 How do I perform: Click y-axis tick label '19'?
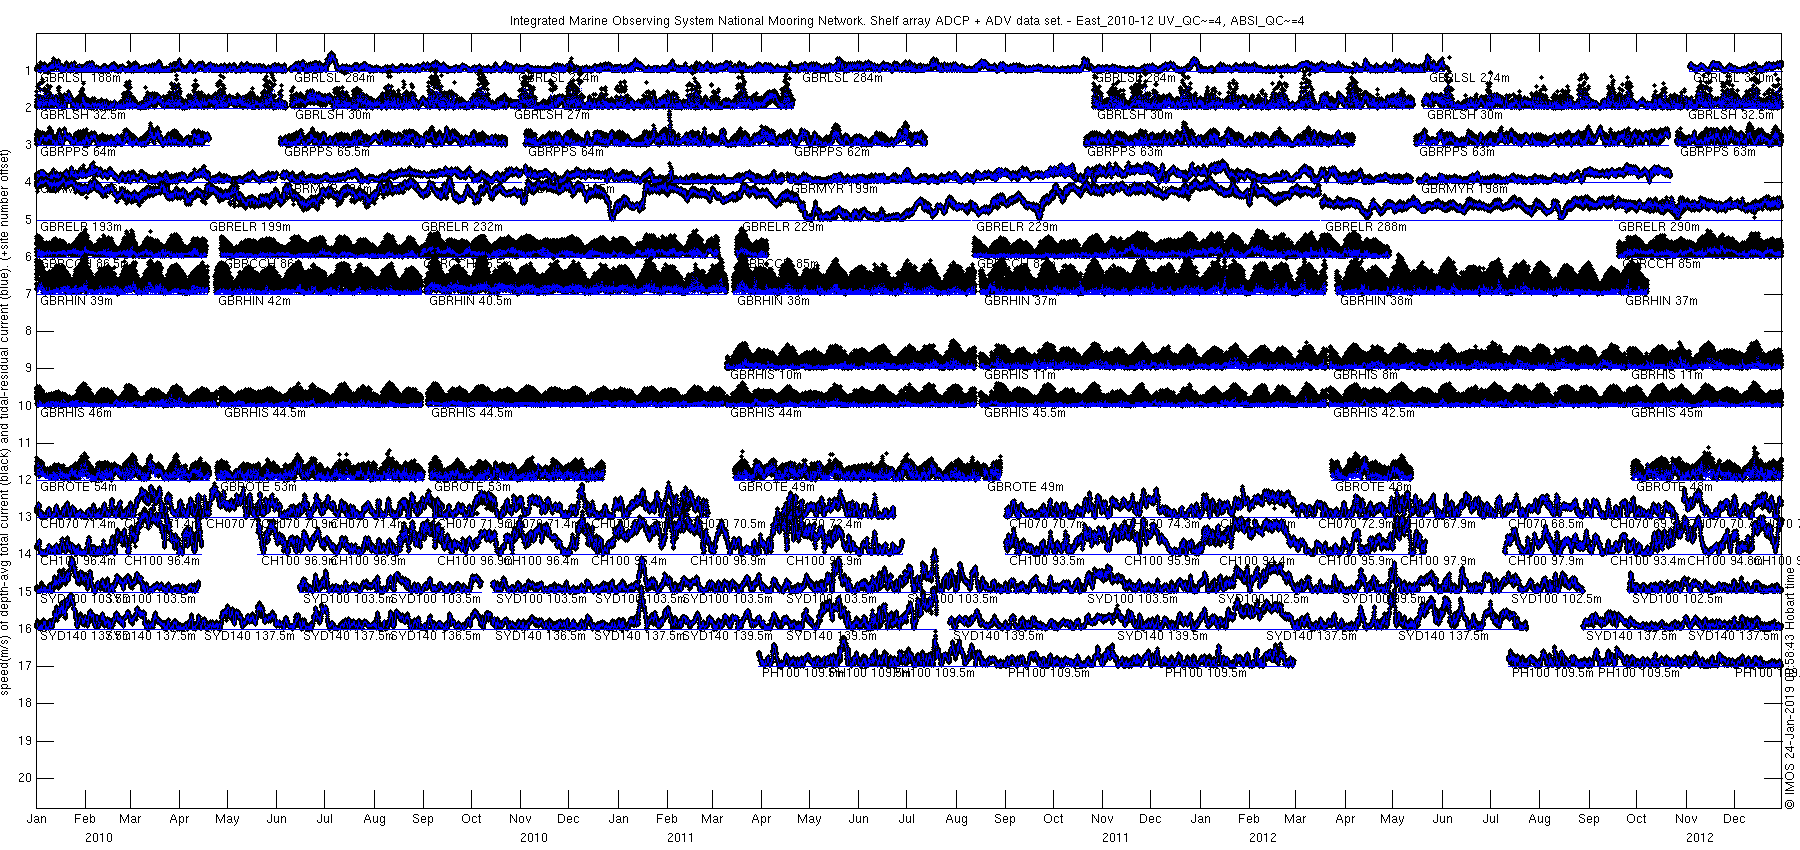click(24, 741)
